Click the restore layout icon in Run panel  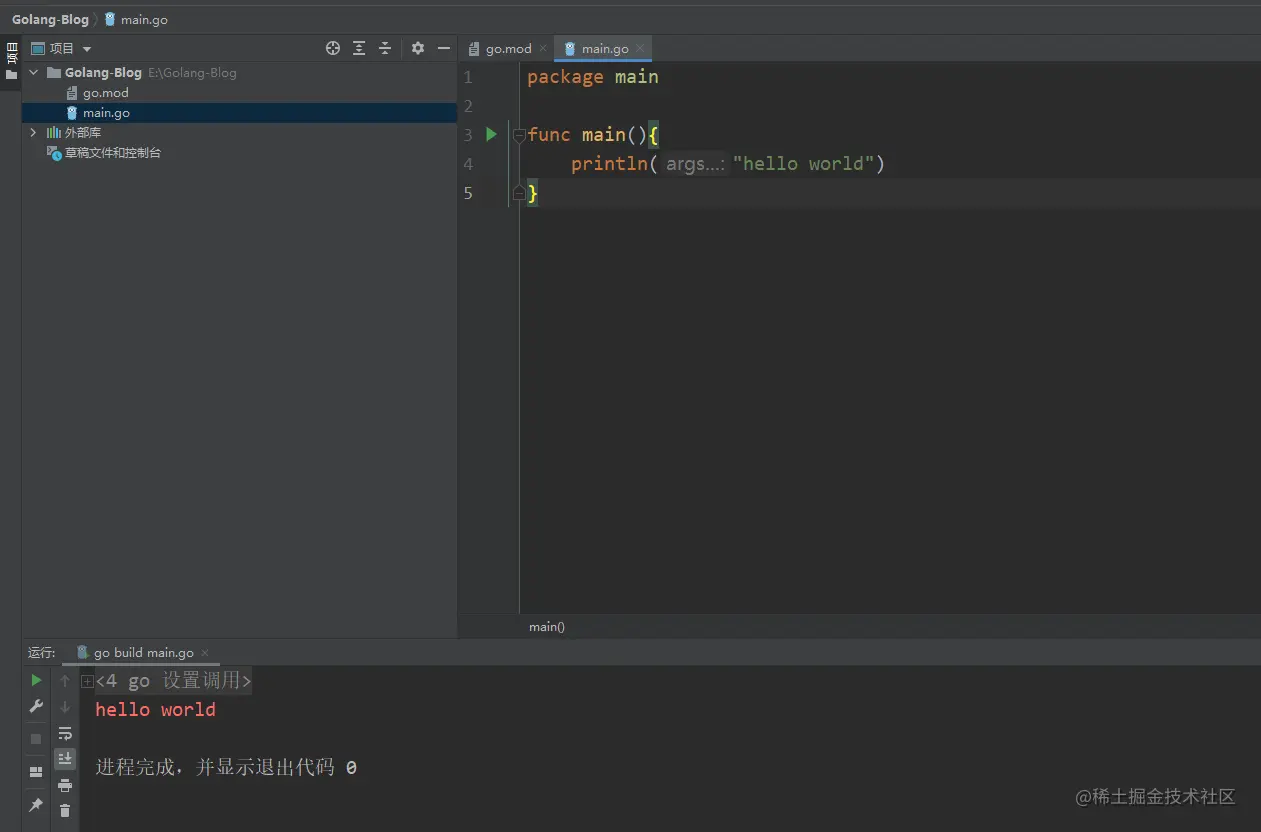[36, 772]
